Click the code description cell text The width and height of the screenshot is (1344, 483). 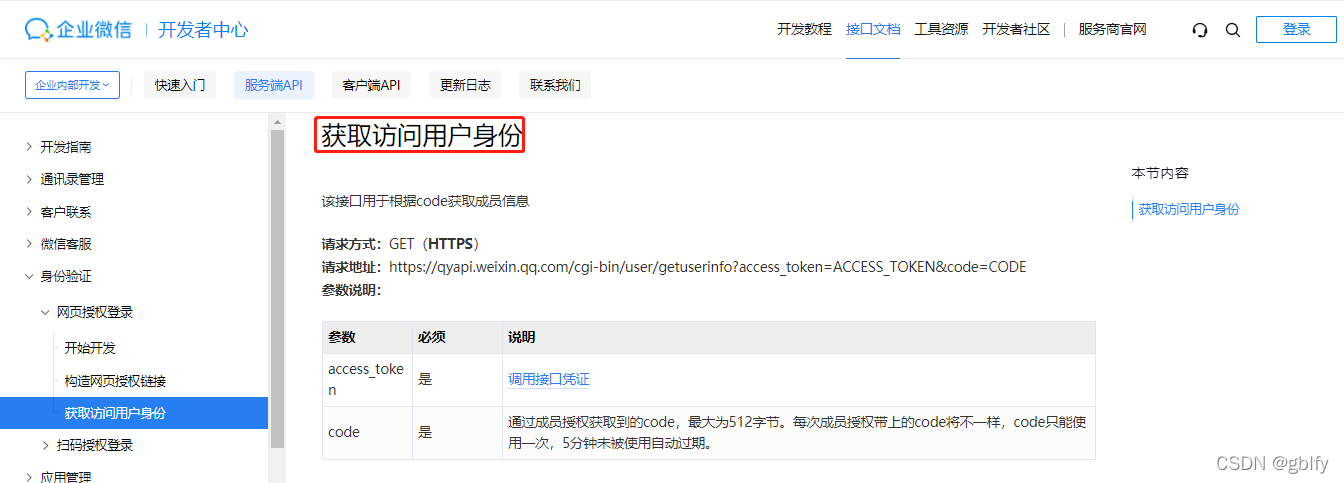point(797,432)
